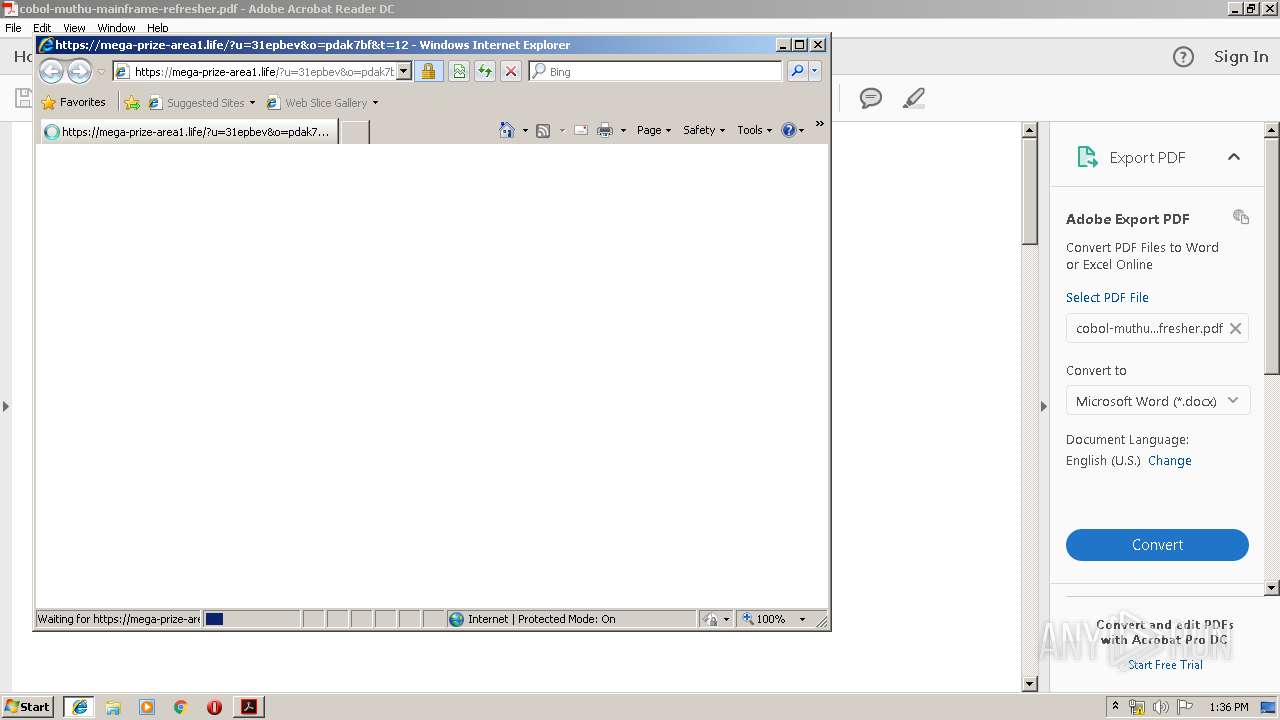The image size is (1280, 720).
Task: Open Acrobat Help menu
Action: 158,28
